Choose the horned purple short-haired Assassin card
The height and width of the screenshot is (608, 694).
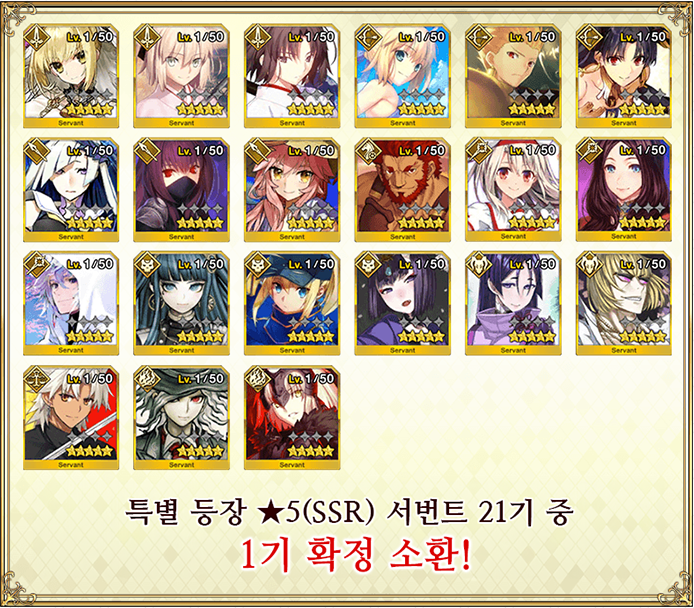(x=402, y=304)
